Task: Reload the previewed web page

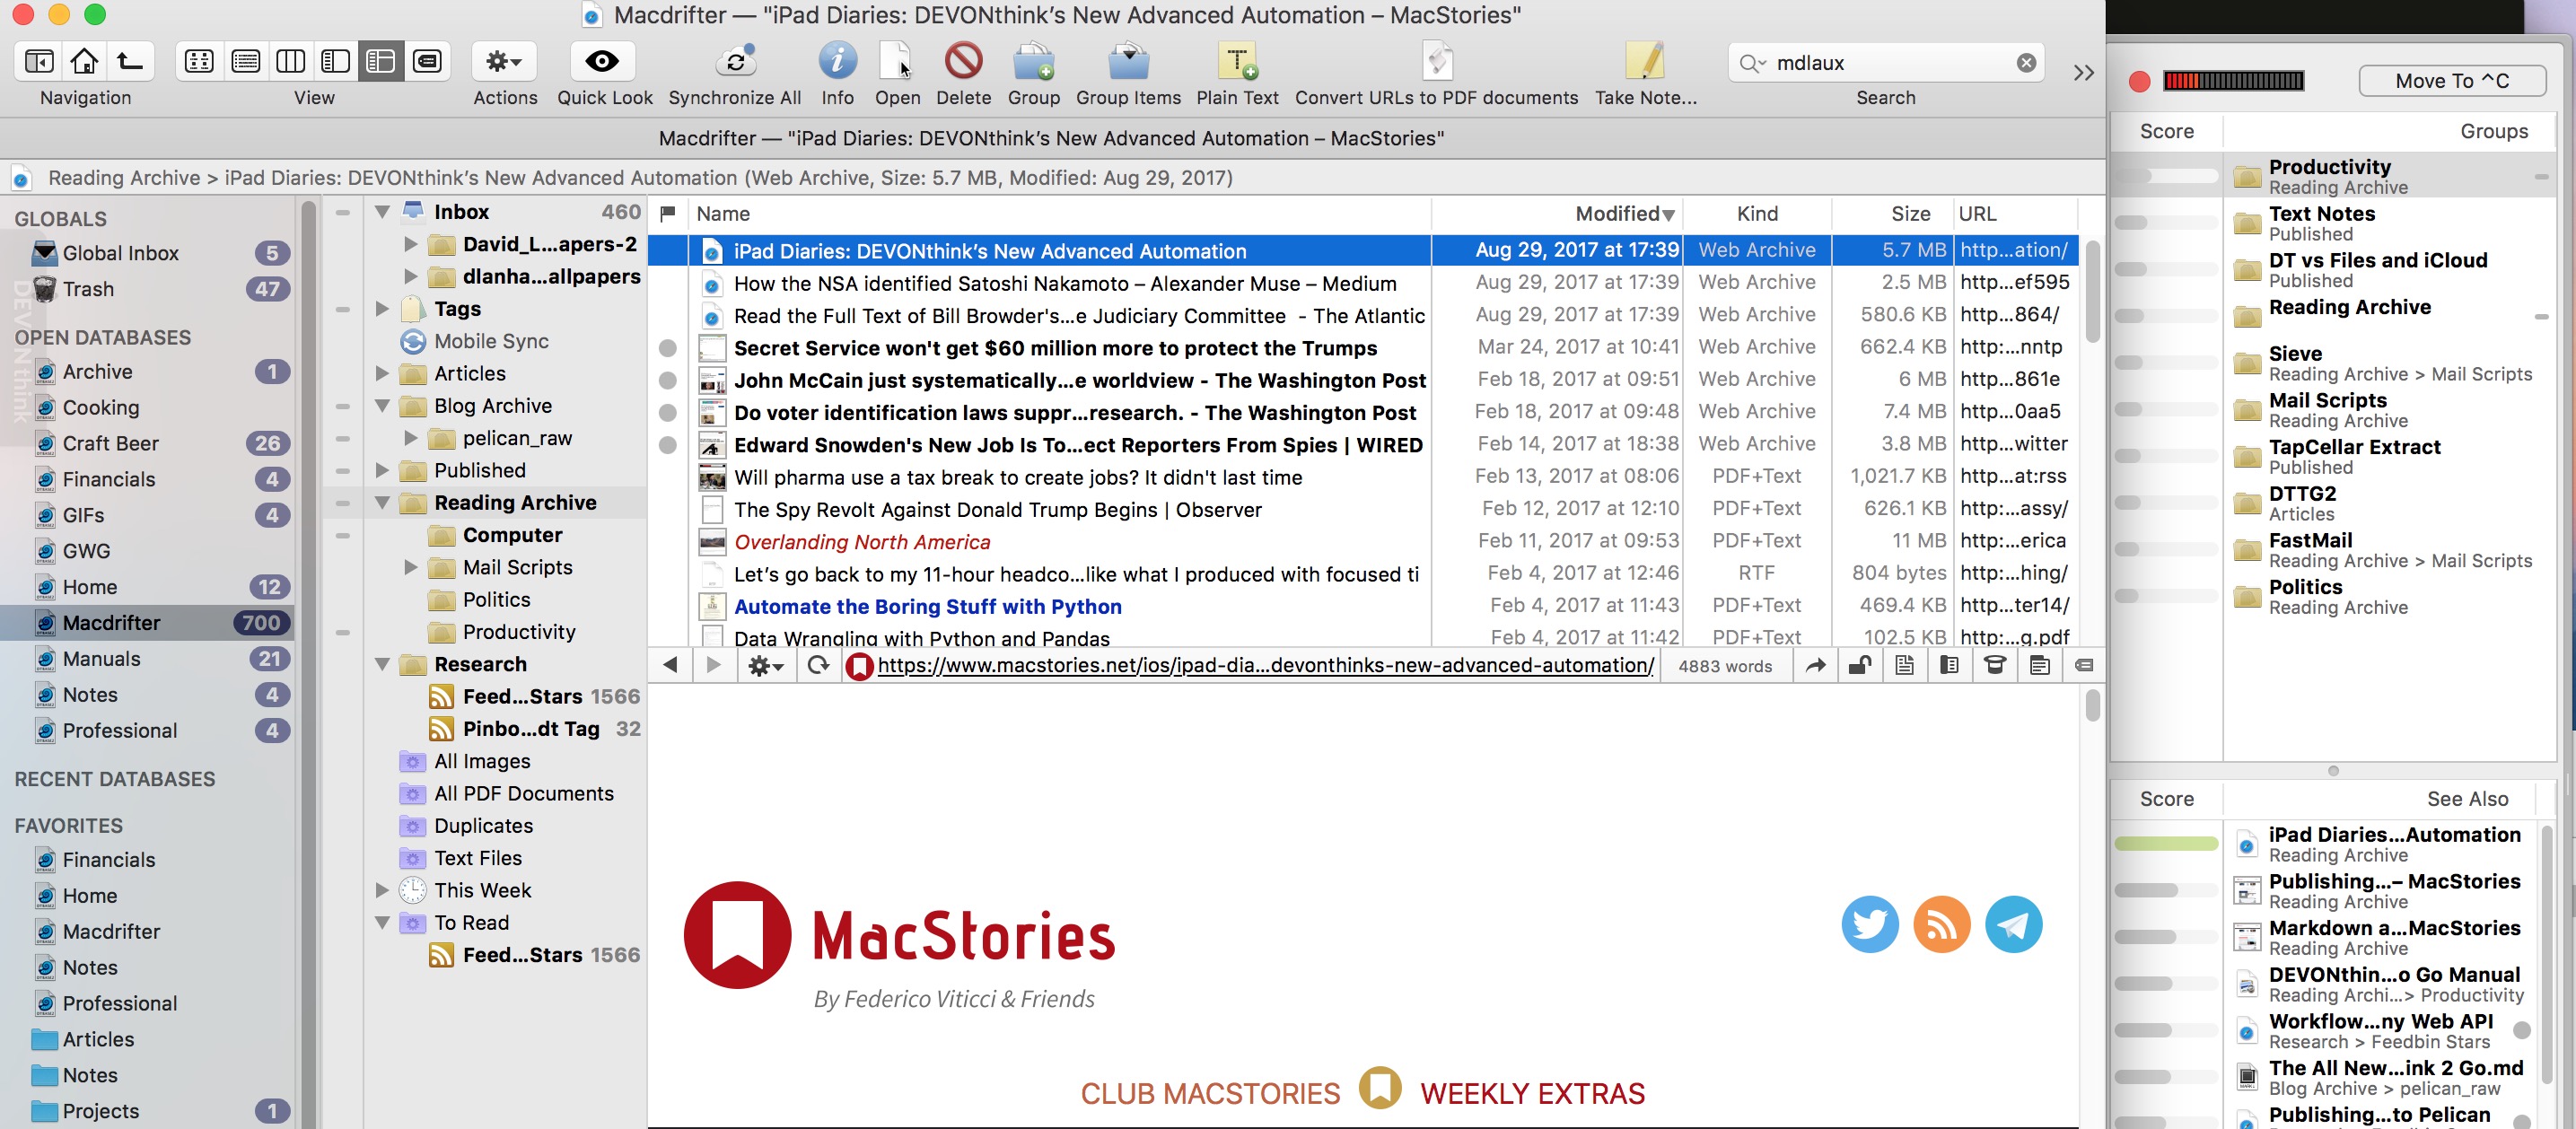Action: pos(818,665)
